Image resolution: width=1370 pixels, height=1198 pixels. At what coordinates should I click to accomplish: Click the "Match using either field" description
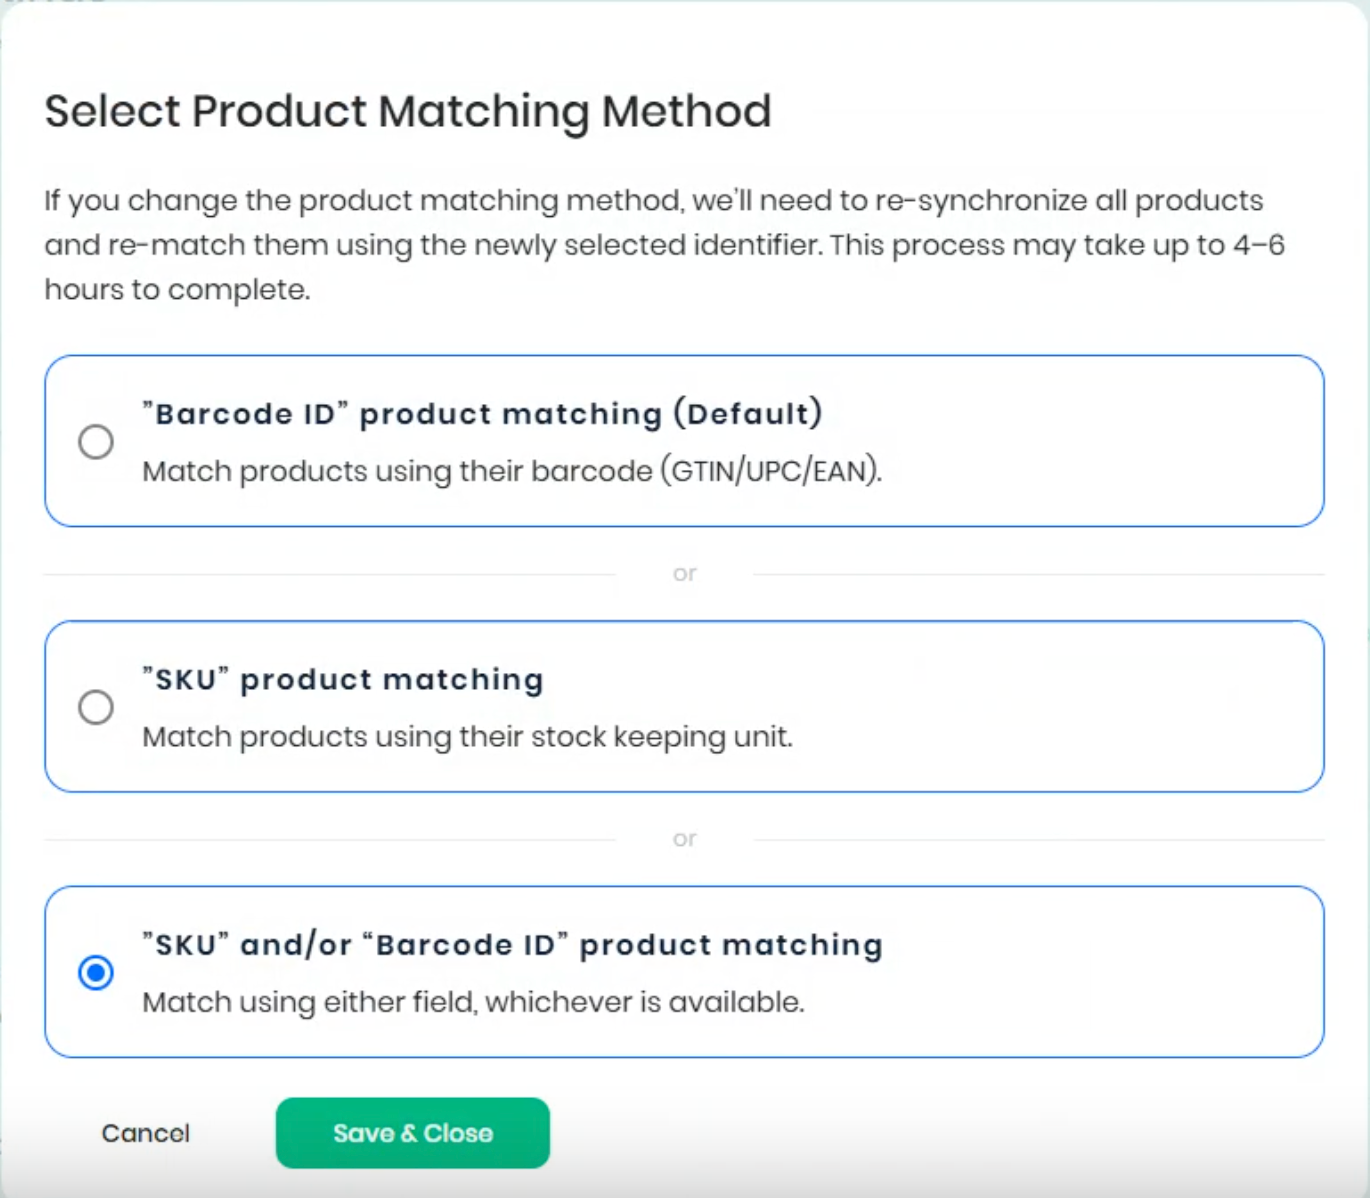pyautogui.click(x=473, y=1002)
